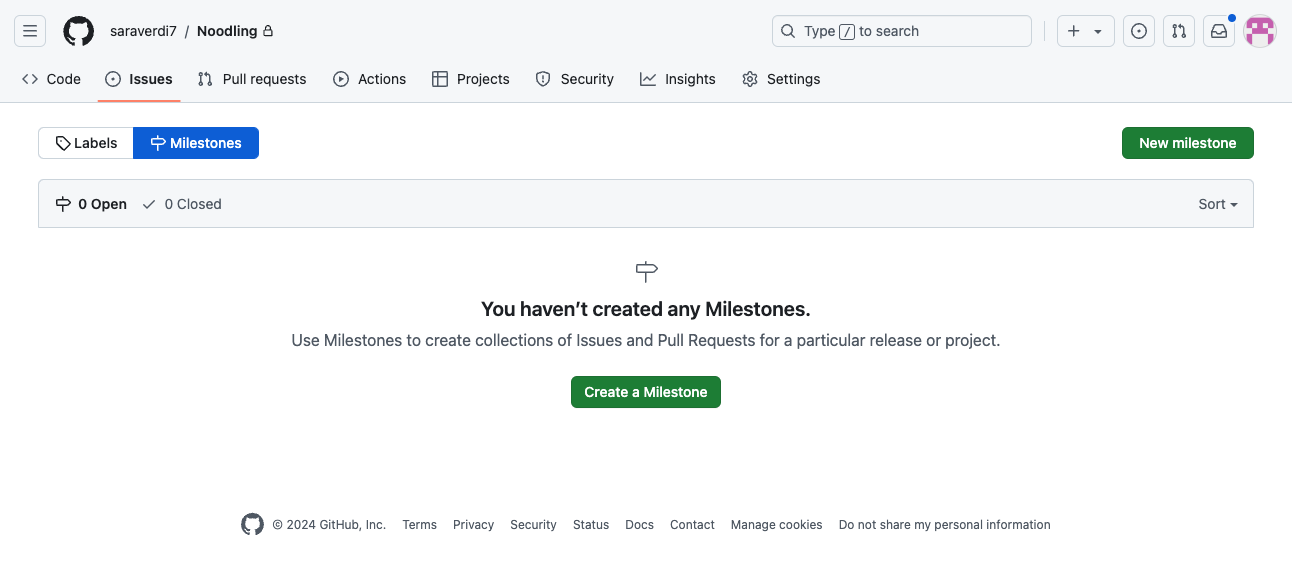Switch to the Actions tab

click(x=369, y=78)
